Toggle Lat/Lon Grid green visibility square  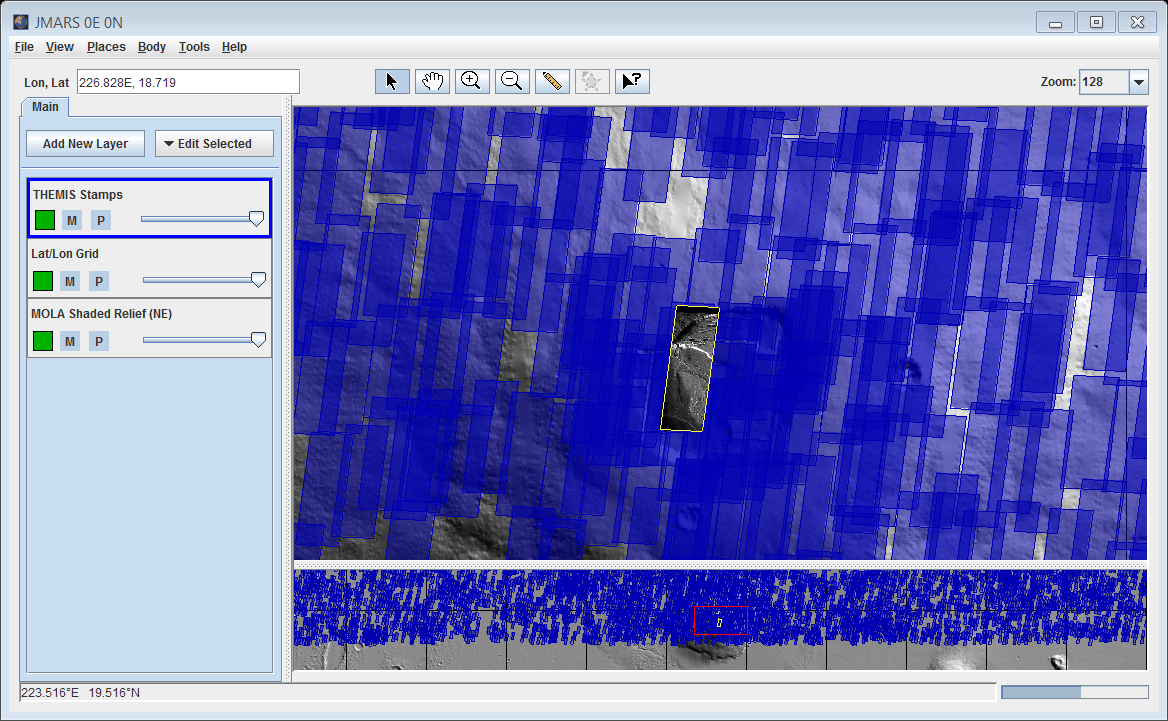coord(43,281)
